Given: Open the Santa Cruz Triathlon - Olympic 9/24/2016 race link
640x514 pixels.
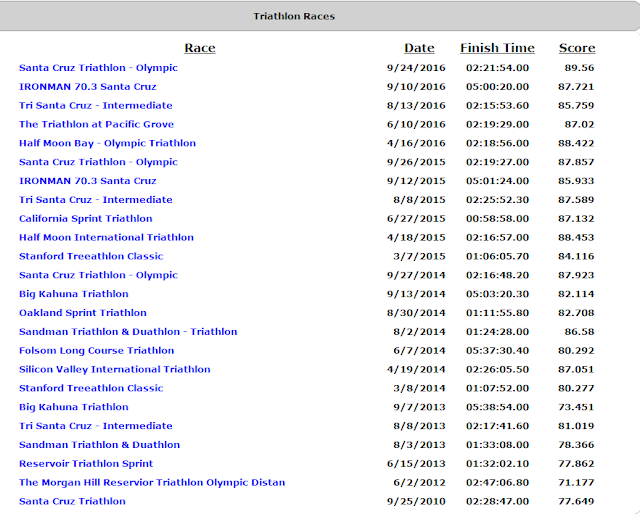Looking at the screenshot, I should pos(98,68).
